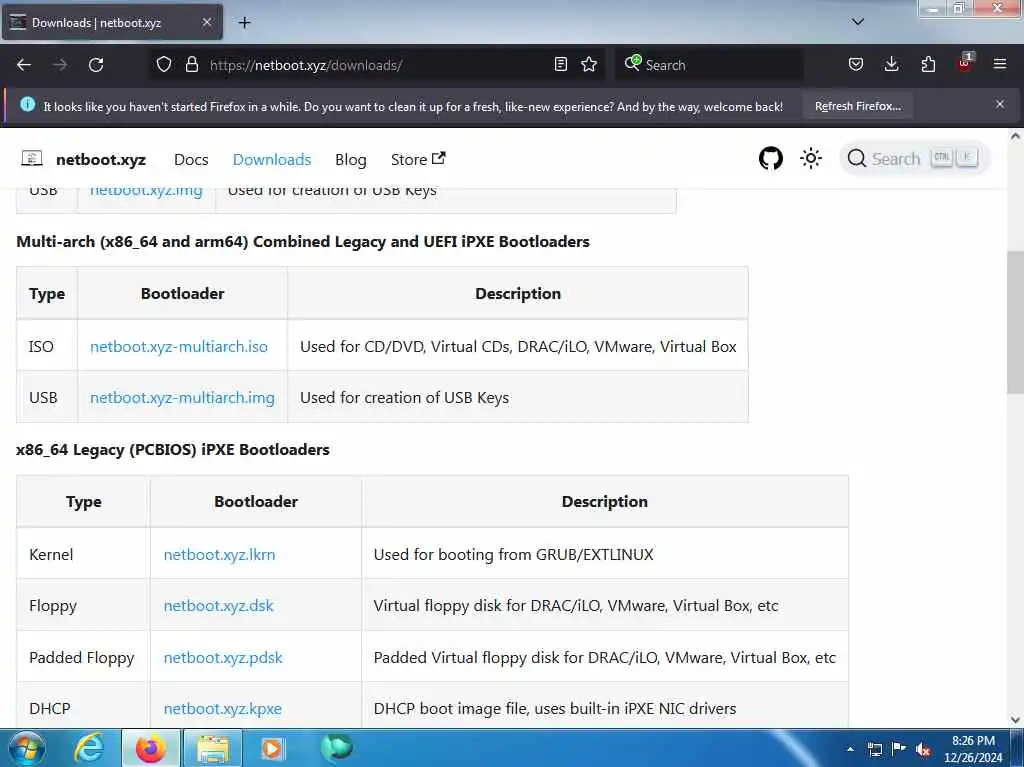This screenshot has height=767, width=1024.
Task: Click the Refresh Firefox... button
Action: click(857, 106)
